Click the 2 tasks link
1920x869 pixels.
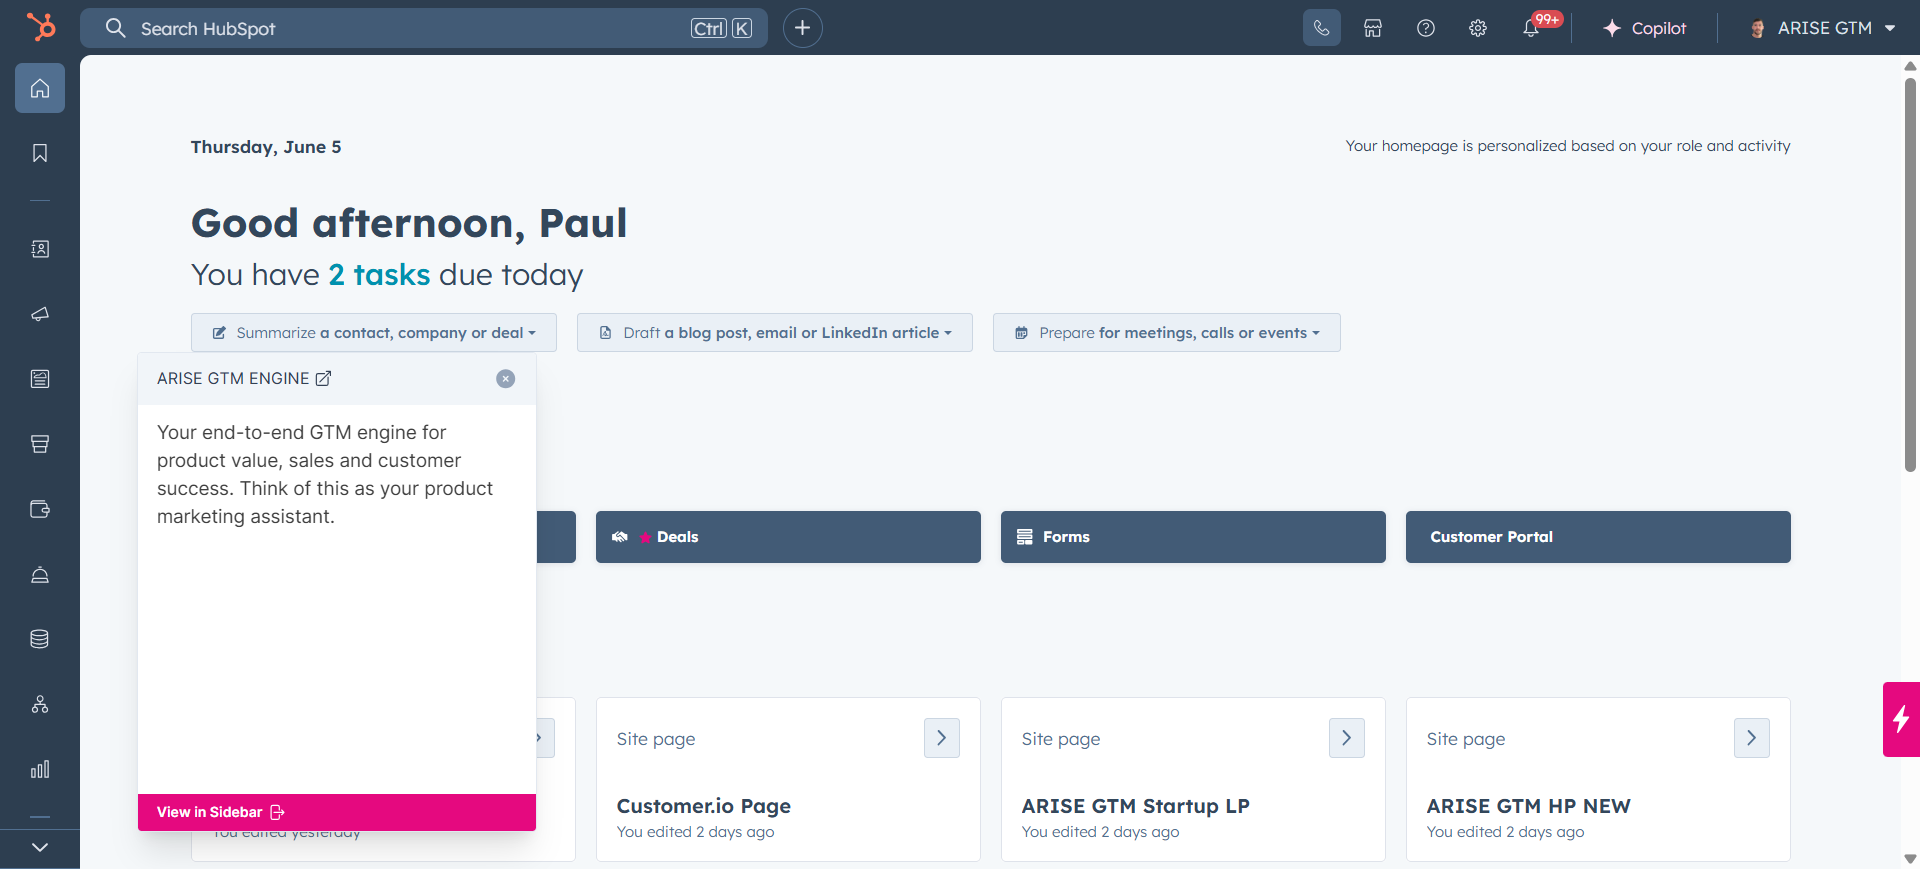[x=379, y=275]
